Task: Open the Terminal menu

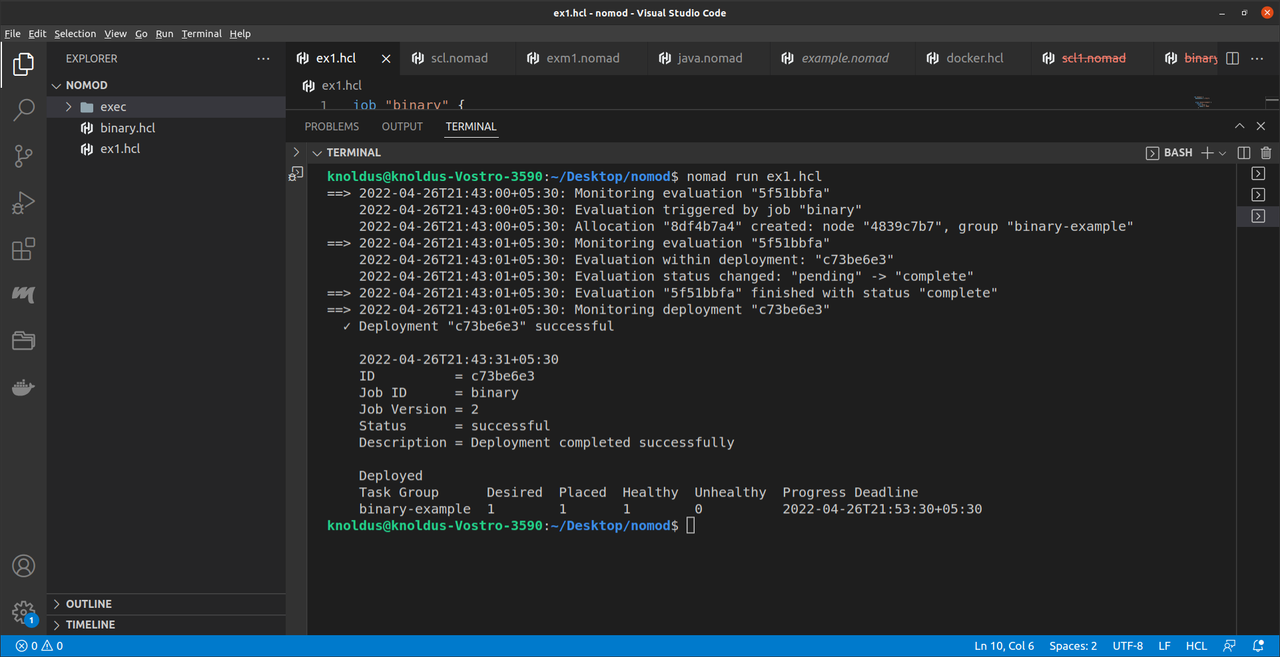Action: coord(202,34)
